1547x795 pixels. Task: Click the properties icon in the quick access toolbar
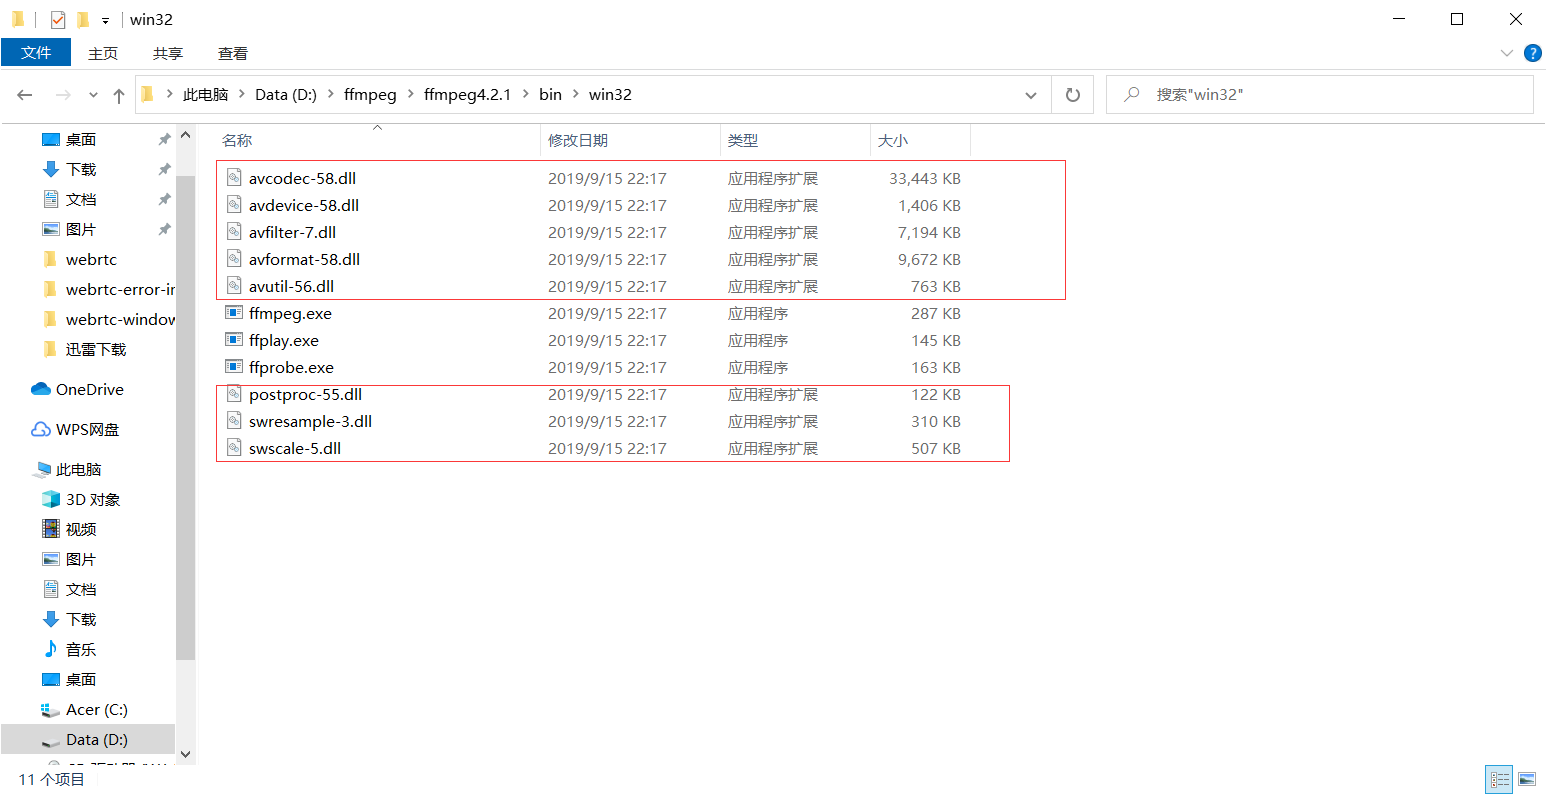(x=57, y=19)
